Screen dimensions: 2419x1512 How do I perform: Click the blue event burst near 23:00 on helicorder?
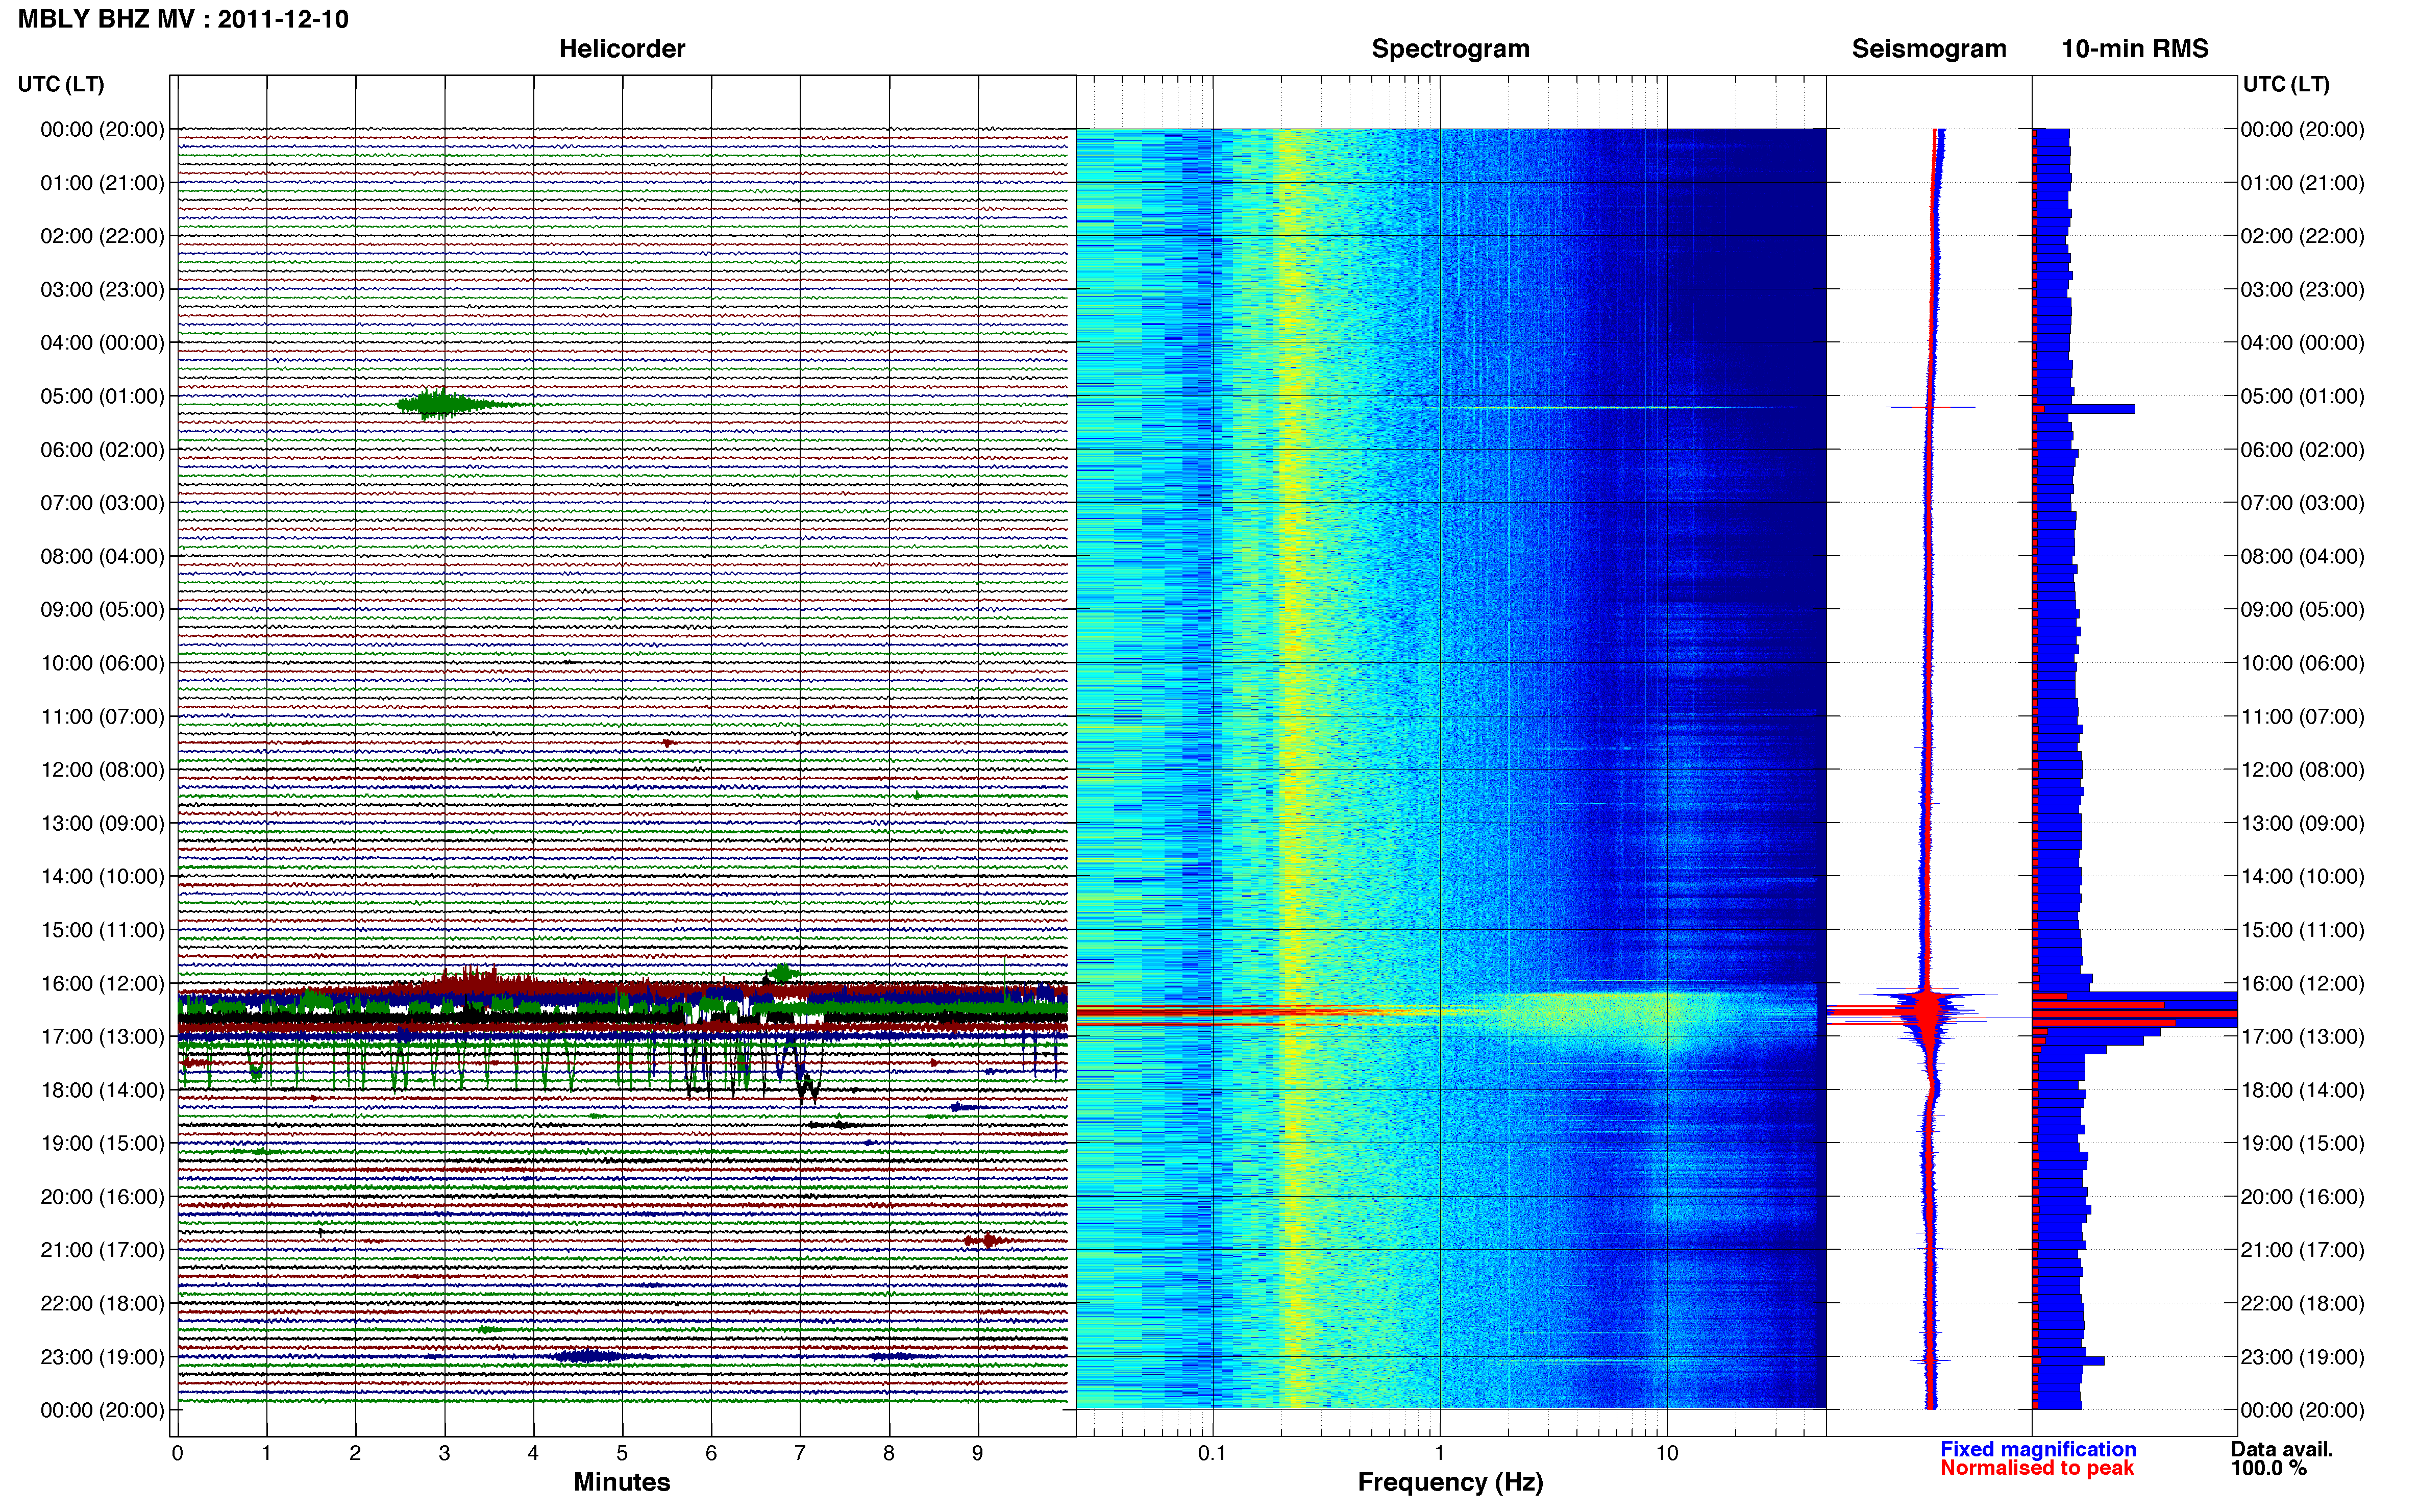590,1356
